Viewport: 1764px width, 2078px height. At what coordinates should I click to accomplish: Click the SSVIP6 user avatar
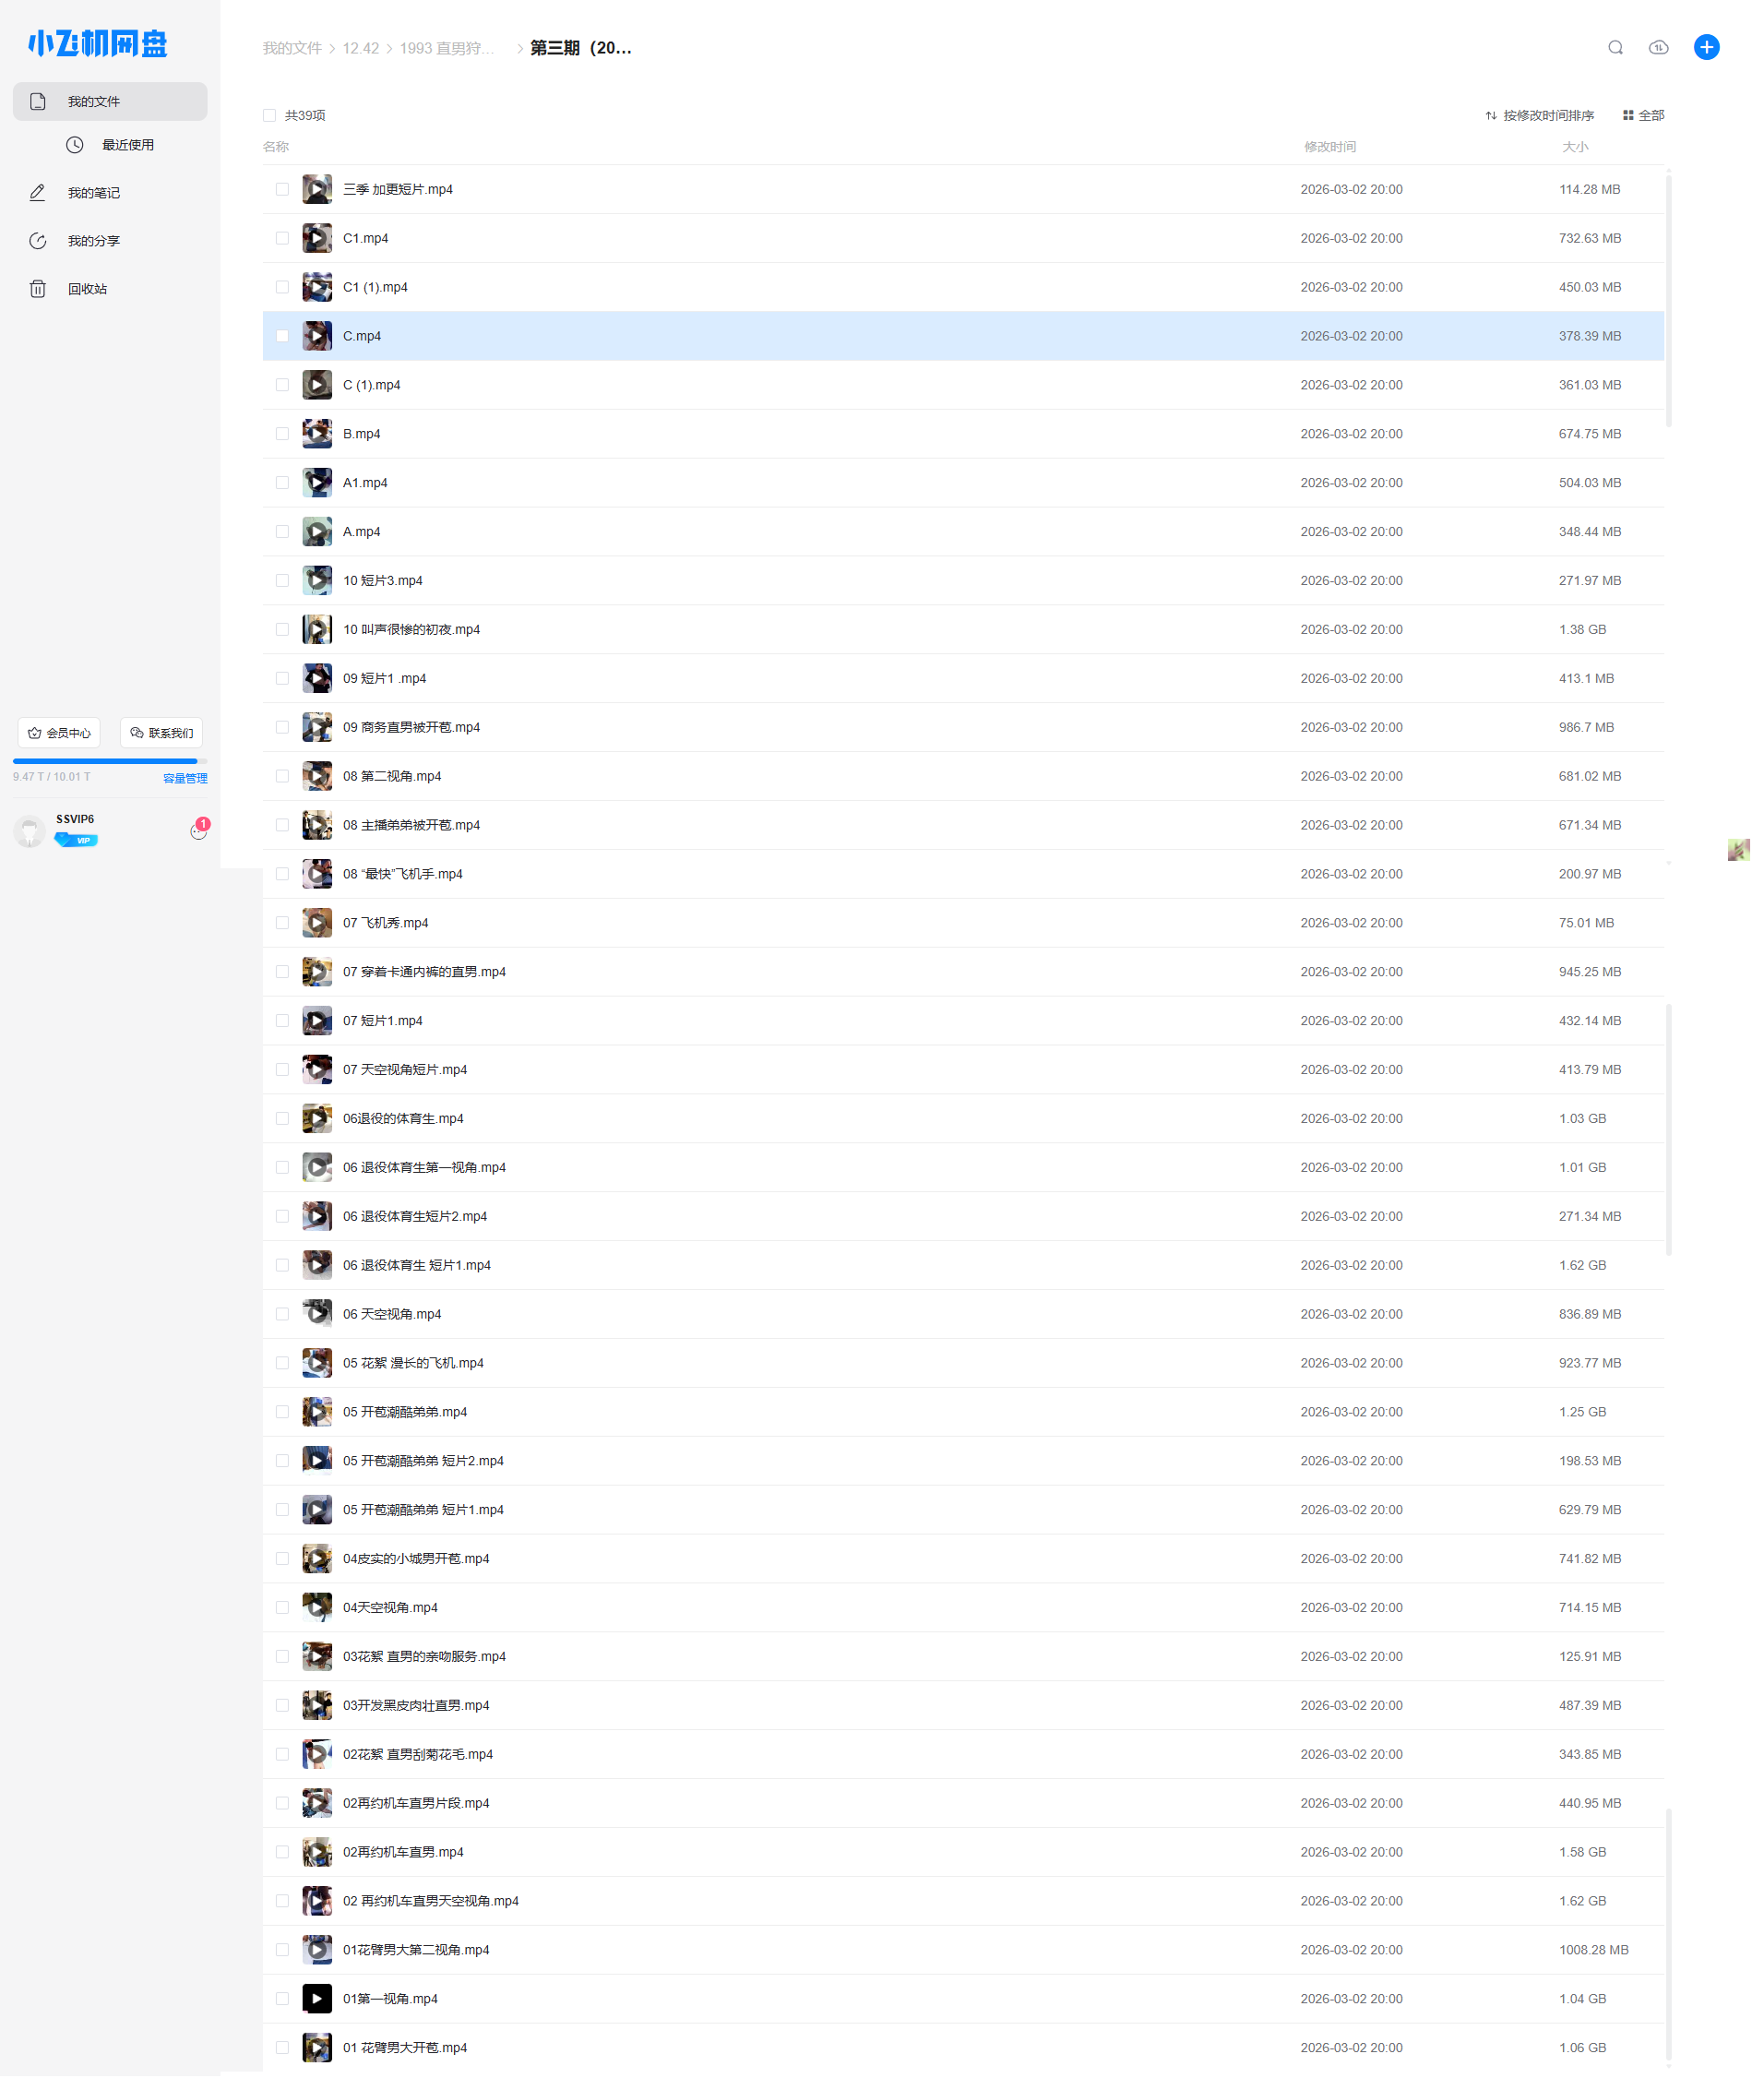coord(30,830)
